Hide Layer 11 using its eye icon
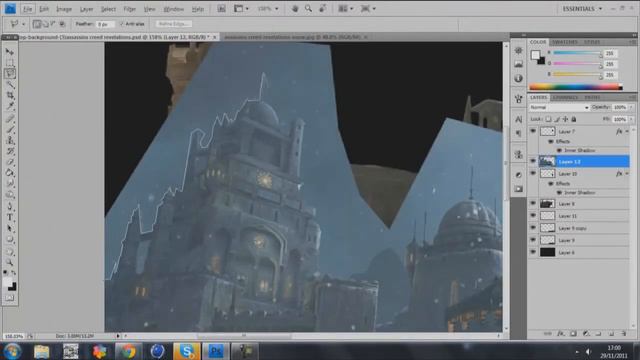The width and height of the screenshot is (640, 360). 533,216
